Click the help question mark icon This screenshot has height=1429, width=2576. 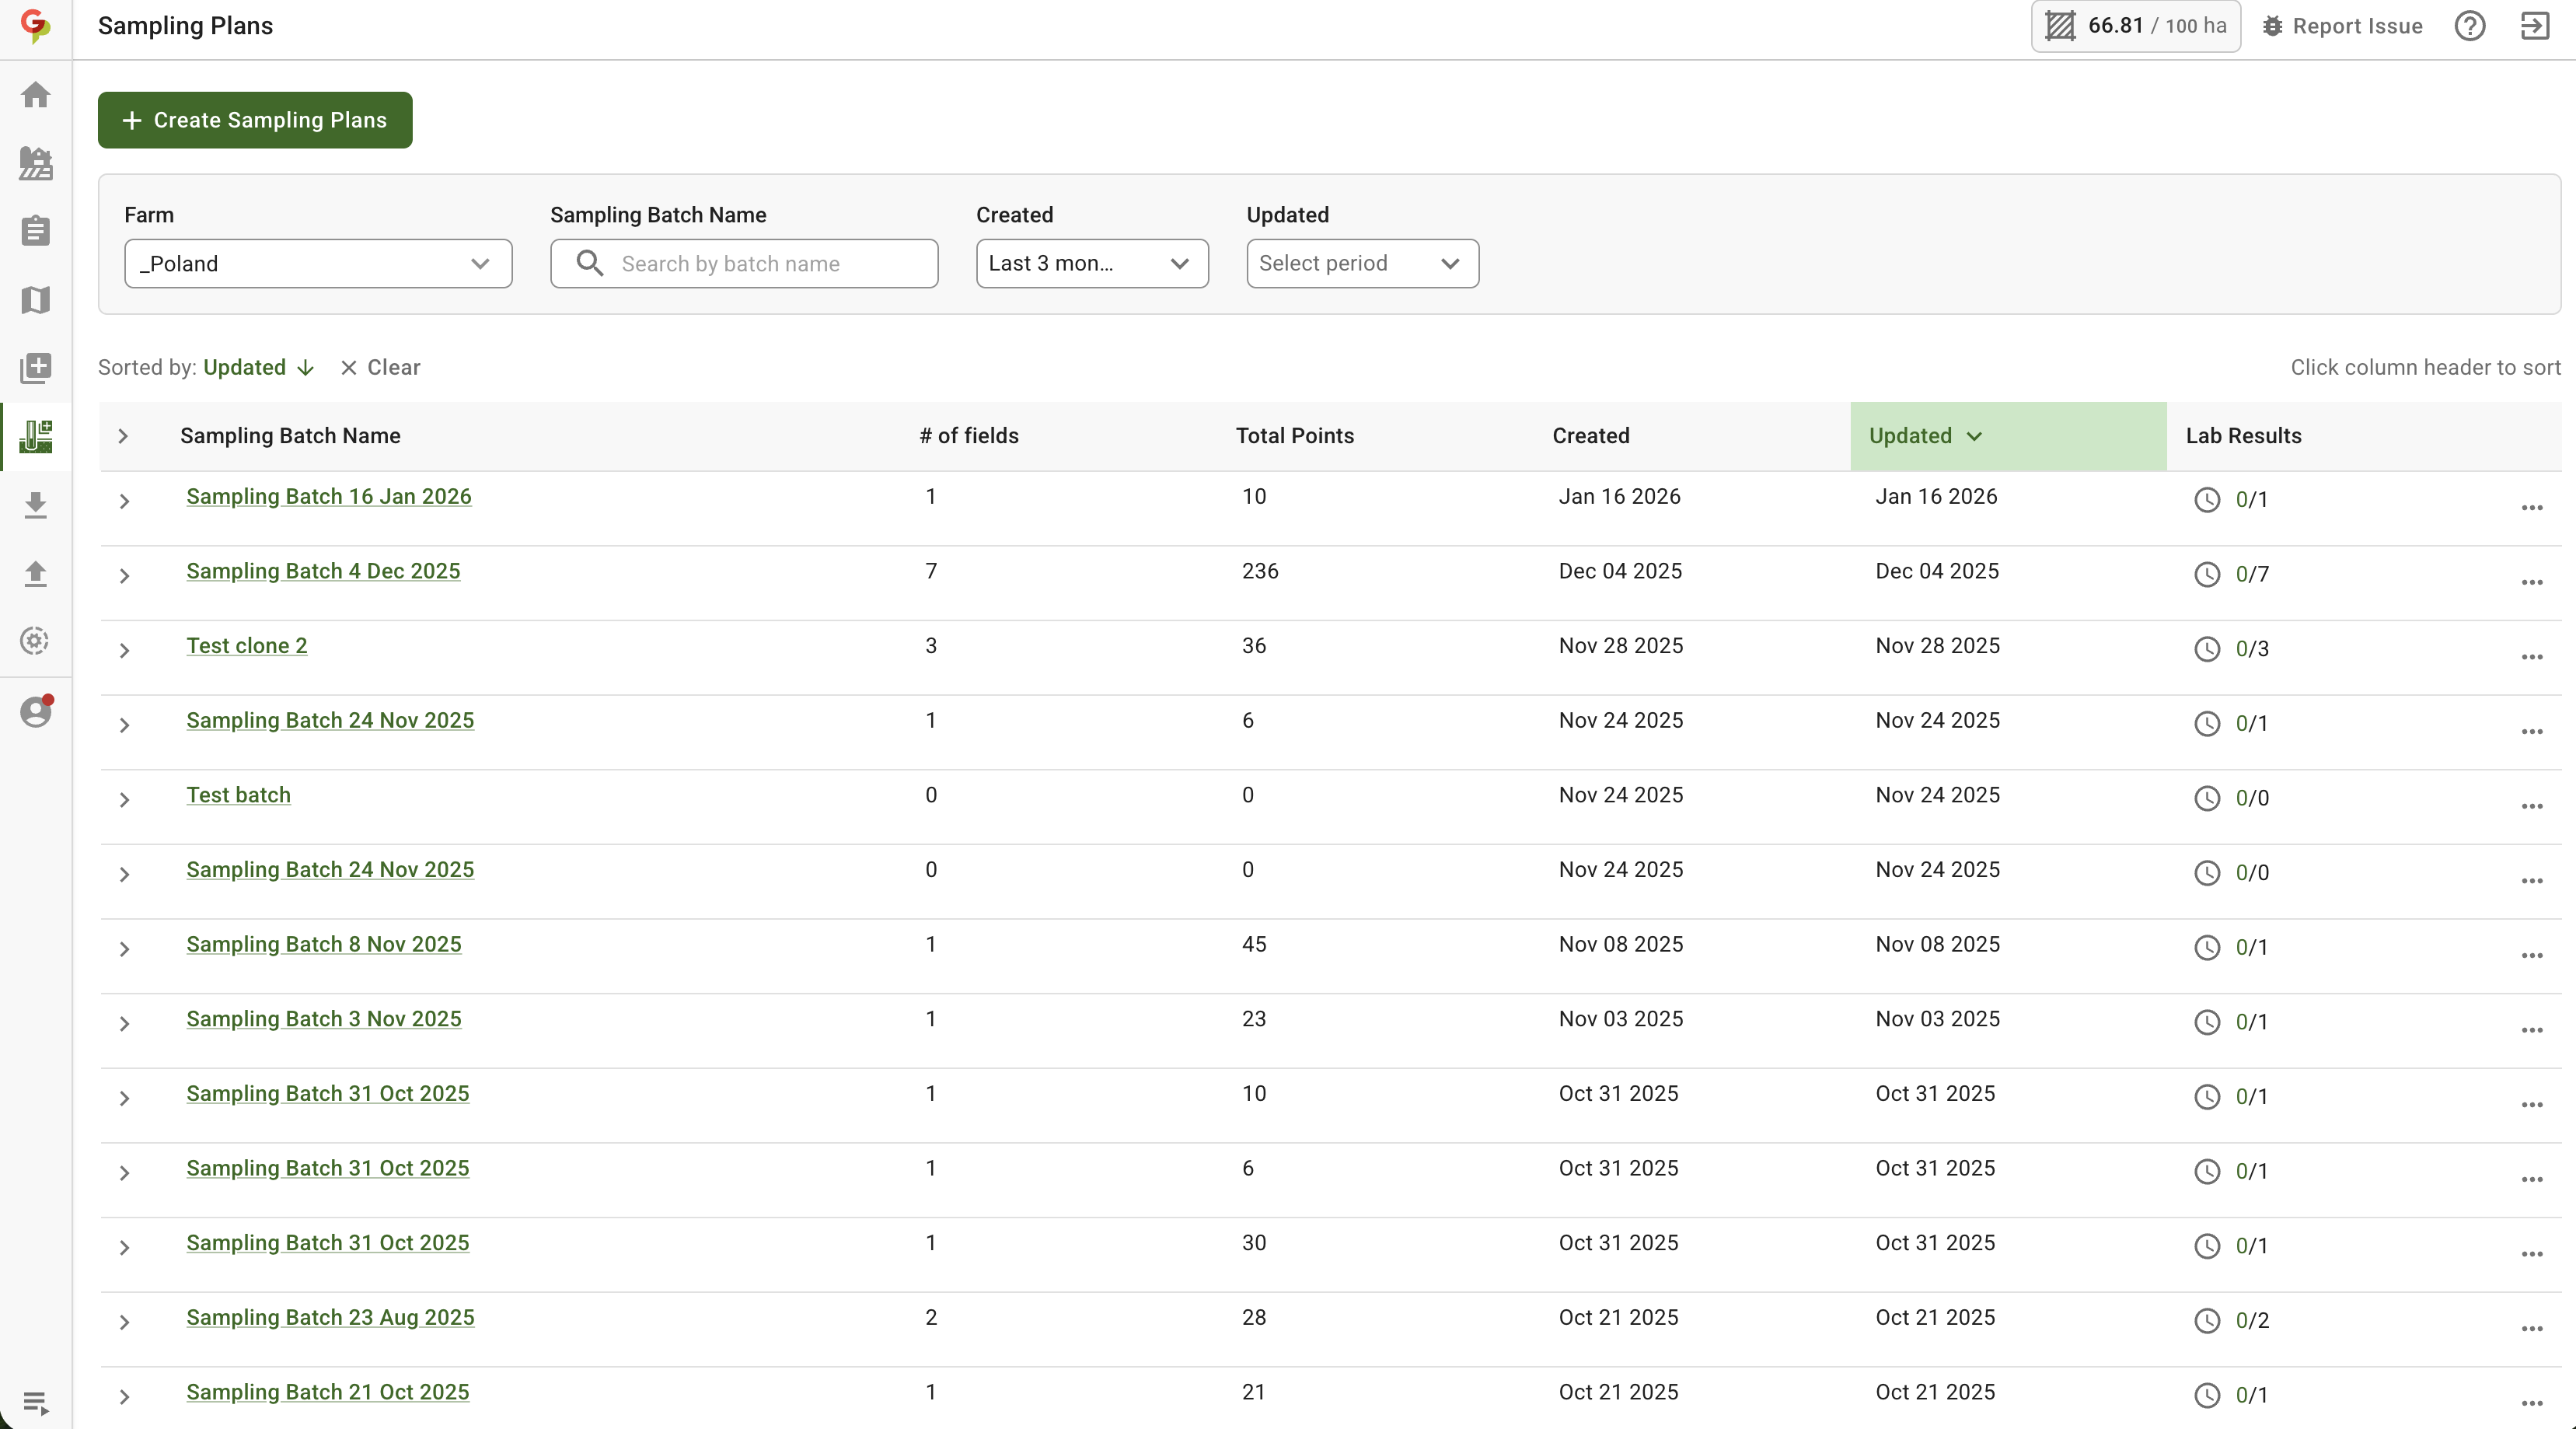coord(2469,26)
